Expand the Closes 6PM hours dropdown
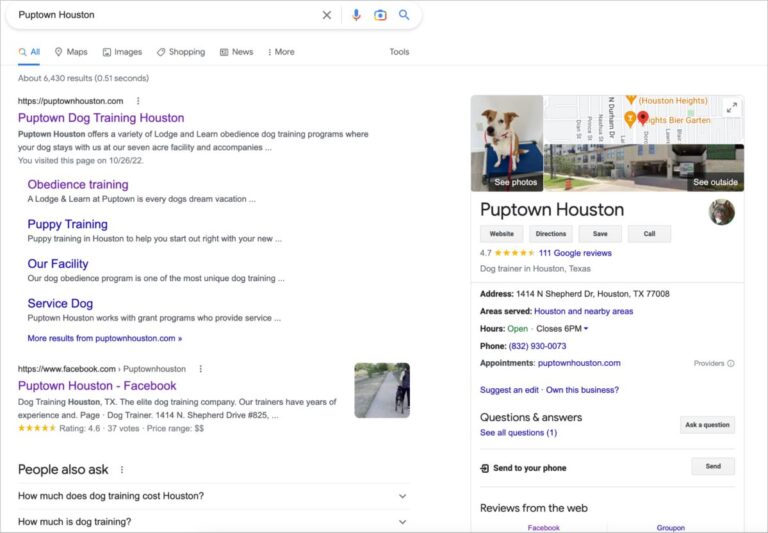 point(562,329)
